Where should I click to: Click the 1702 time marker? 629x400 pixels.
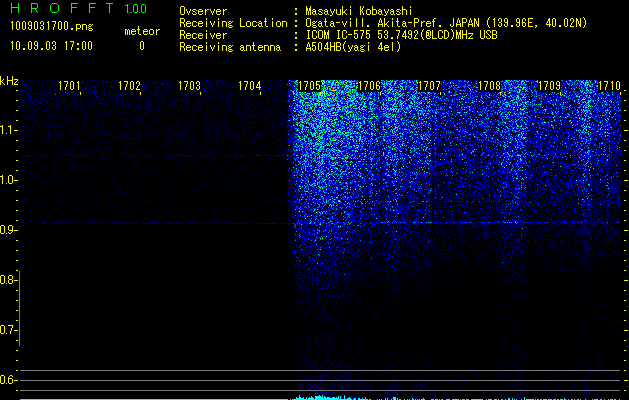point(130,86)
